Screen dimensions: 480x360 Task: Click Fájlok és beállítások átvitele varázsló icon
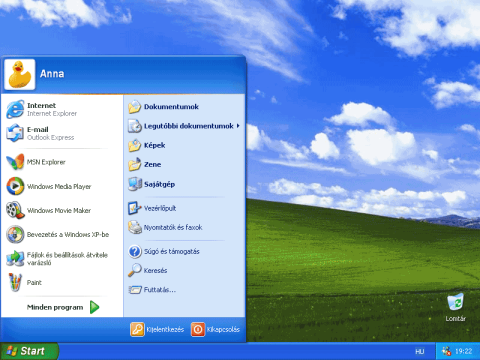pos(15,258)
